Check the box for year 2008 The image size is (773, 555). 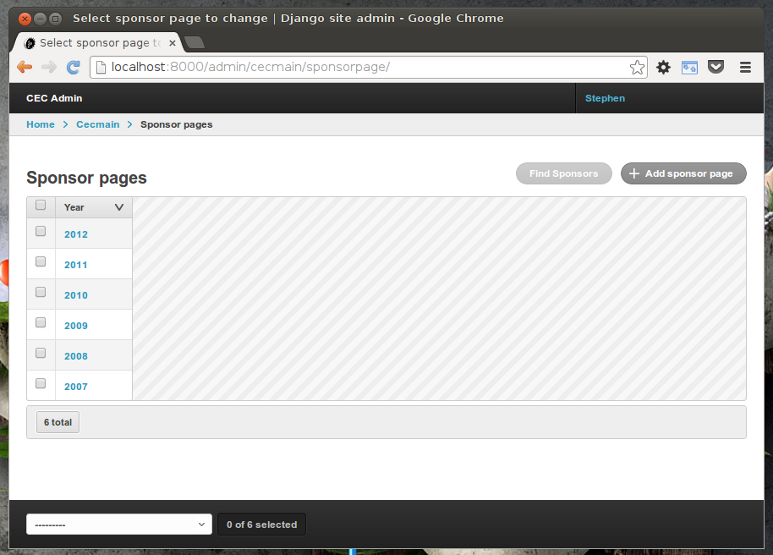coord(40,352)
